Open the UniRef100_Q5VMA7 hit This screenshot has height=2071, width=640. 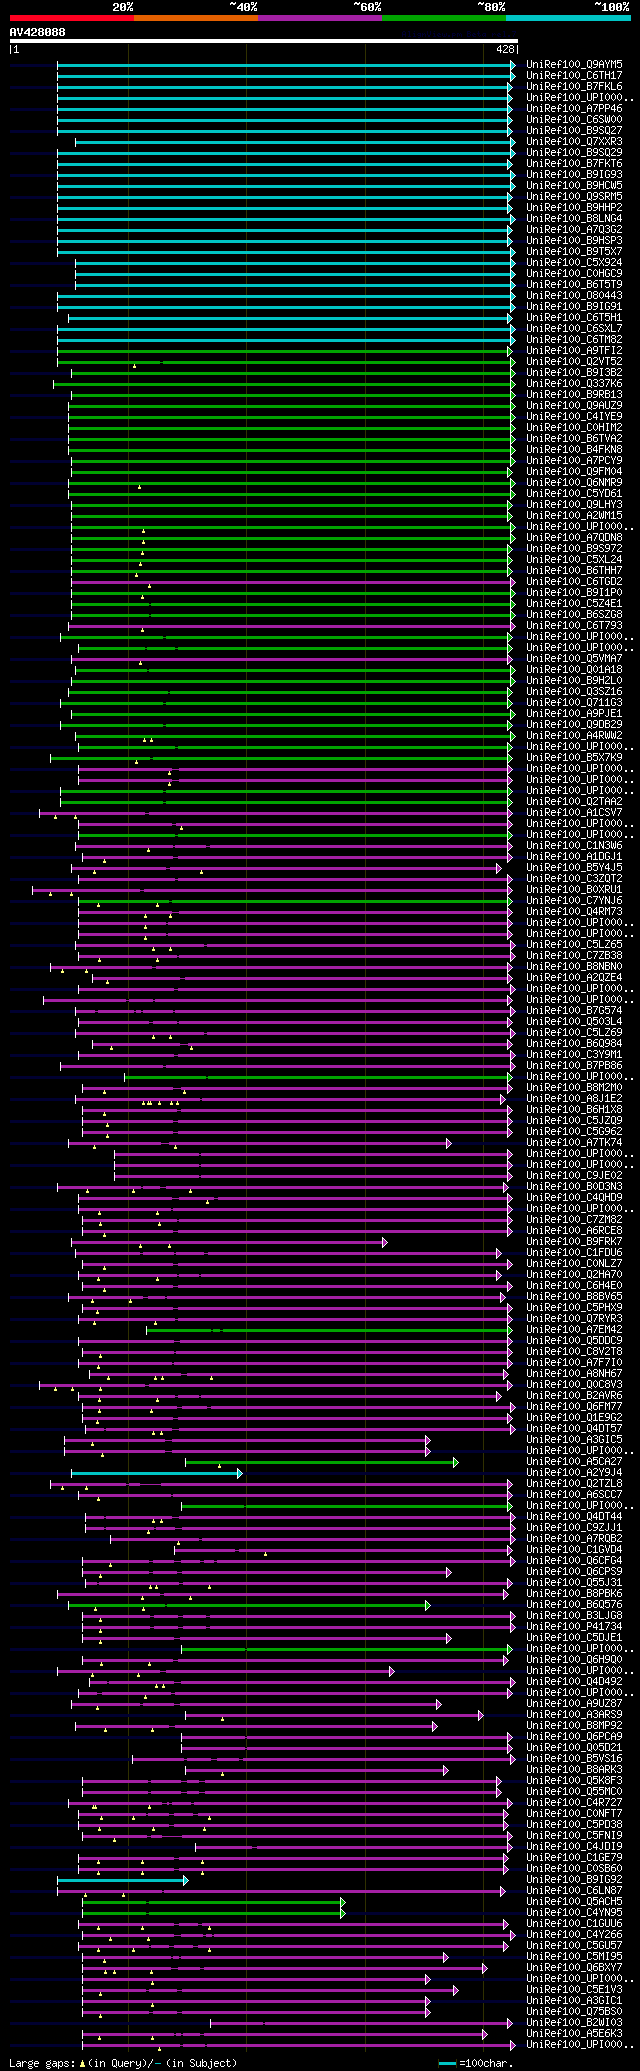[574, 658]
